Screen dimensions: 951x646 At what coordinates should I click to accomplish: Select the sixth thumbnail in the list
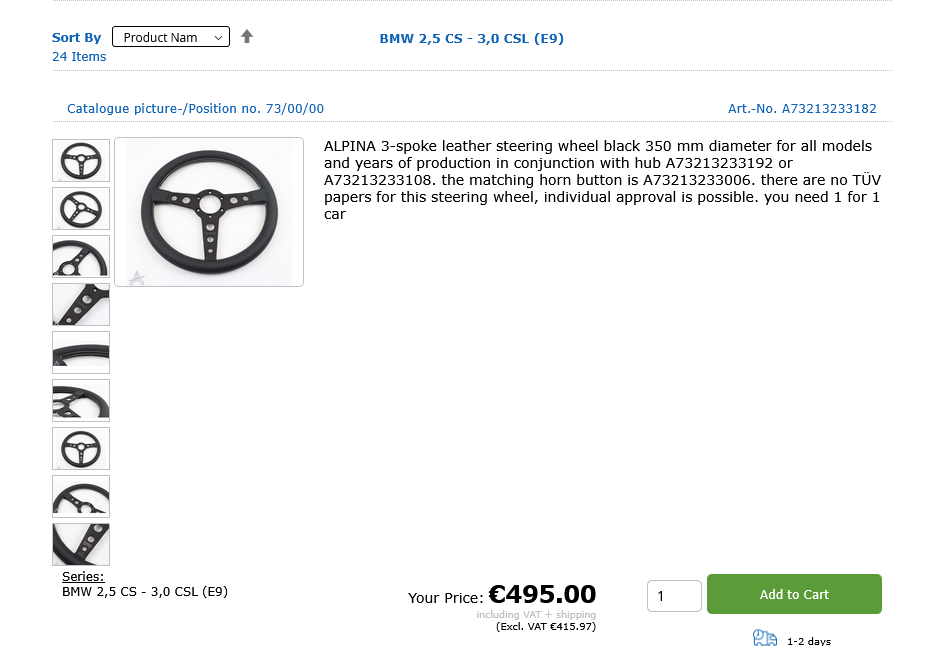(81, 401)
